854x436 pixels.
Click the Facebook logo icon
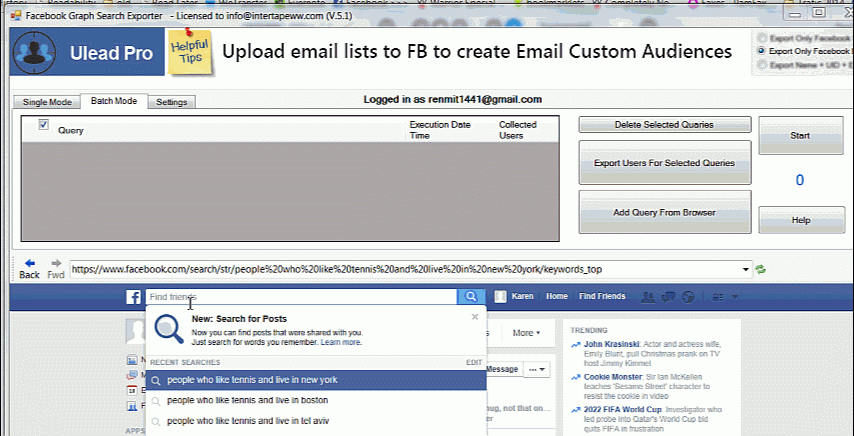(133, 297)
